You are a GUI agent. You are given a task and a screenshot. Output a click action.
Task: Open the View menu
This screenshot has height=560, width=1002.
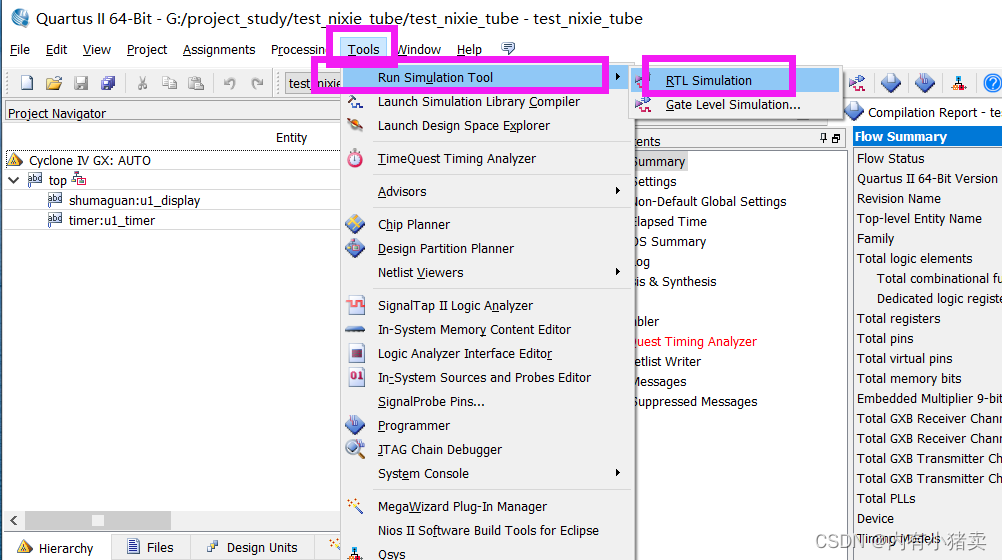[96, 49]
